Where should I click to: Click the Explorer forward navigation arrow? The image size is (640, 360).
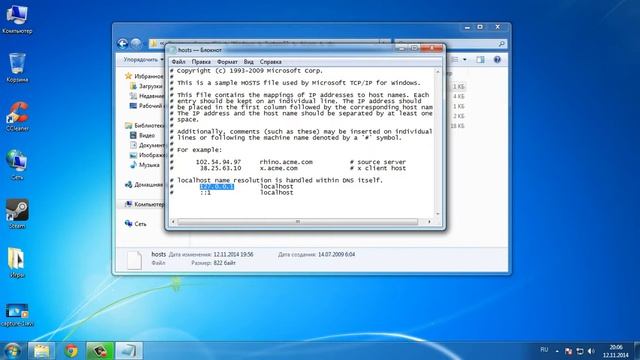point(136,43)
